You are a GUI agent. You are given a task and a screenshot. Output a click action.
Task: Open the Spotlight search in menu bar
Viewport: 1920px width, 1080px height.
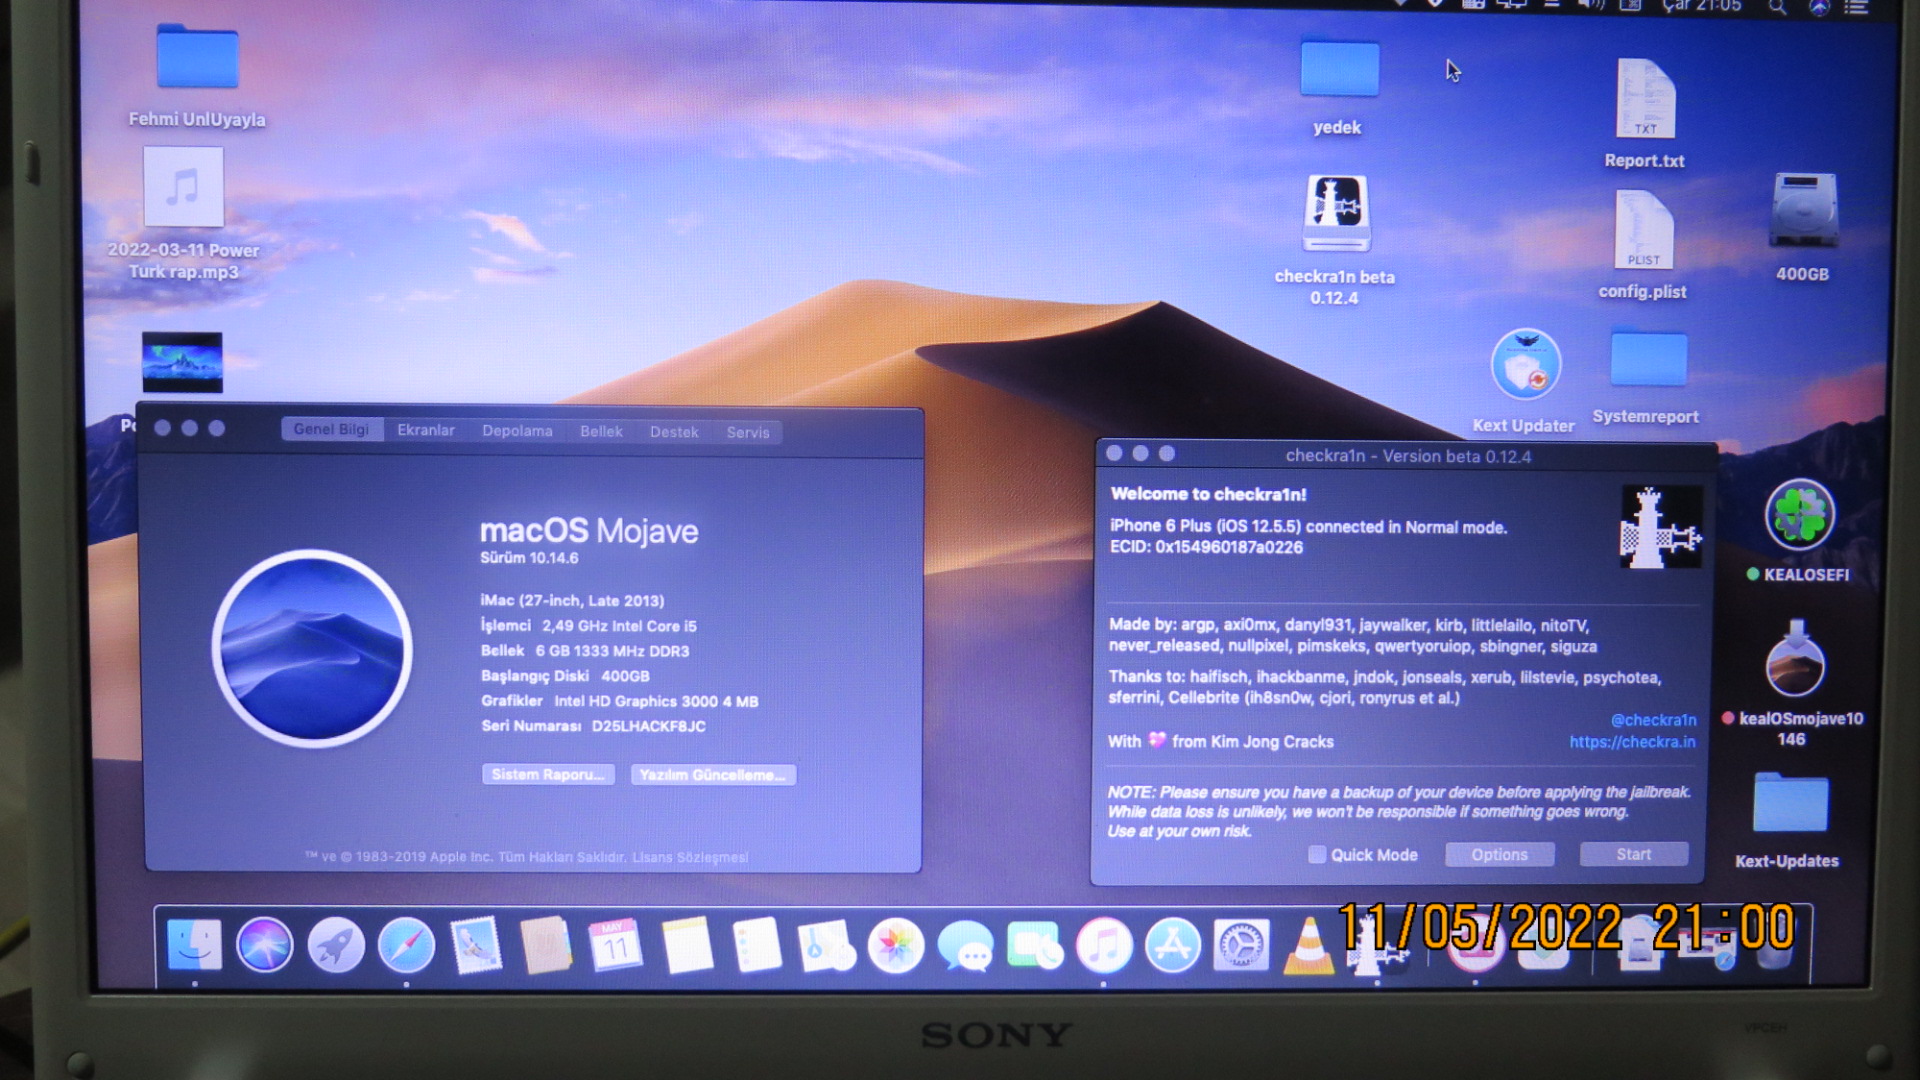click(1777, 8)
